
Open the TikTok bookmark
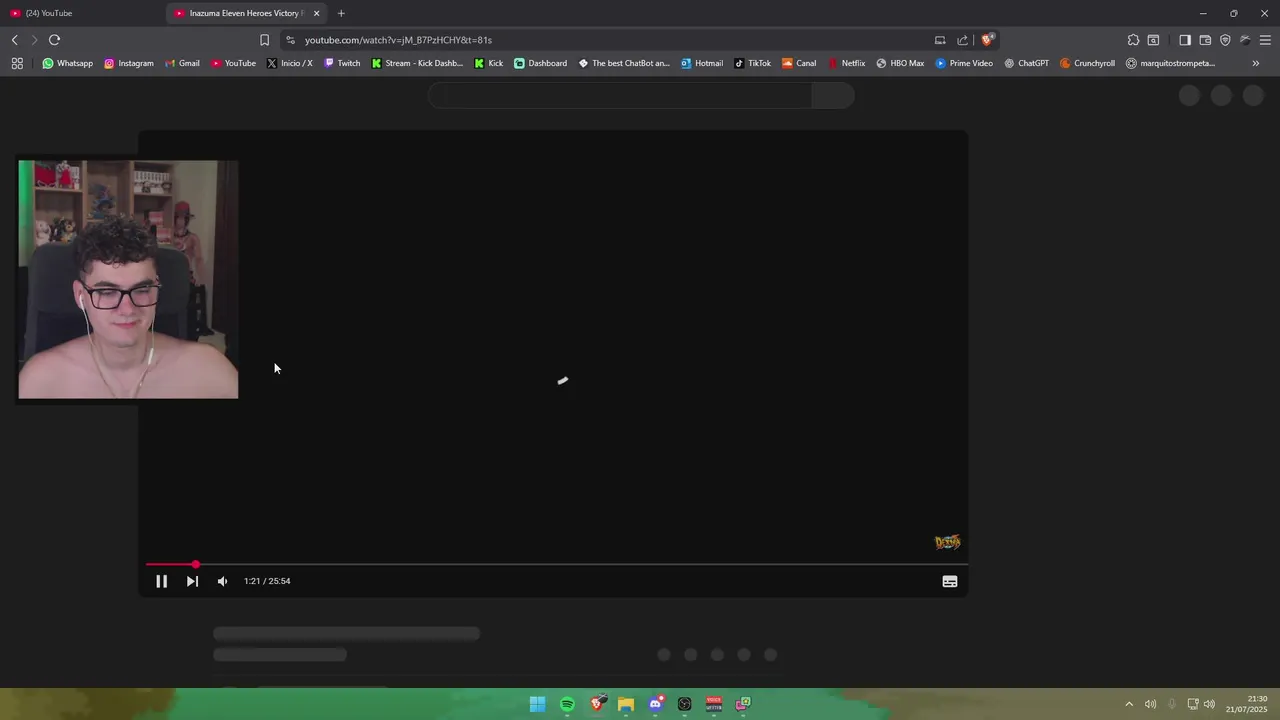[752, 63]
